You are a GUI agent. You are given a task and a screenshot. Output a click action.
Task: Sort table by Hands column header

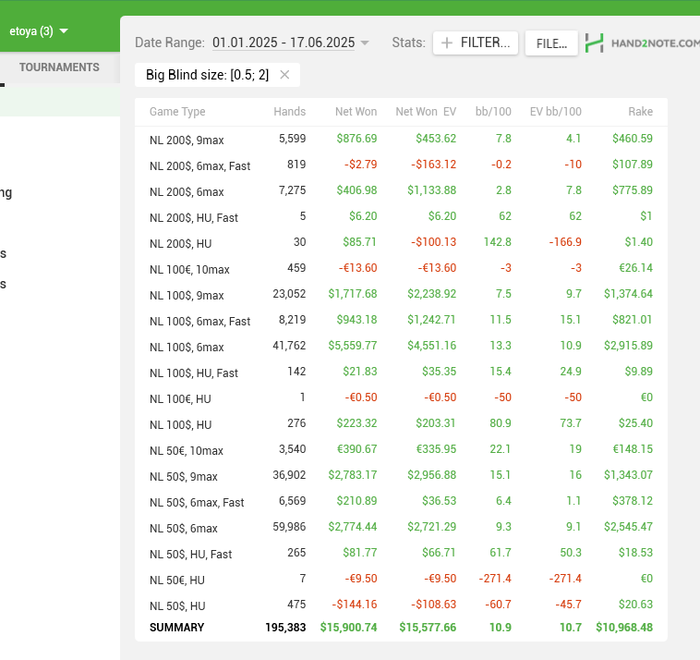point(289,111)
